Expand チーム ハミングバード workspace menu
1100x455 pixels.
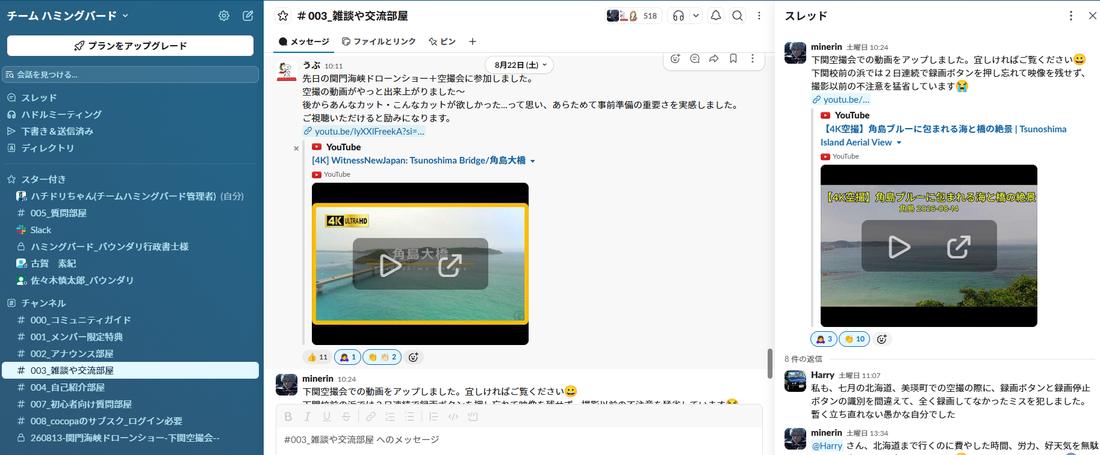point(67,15)
